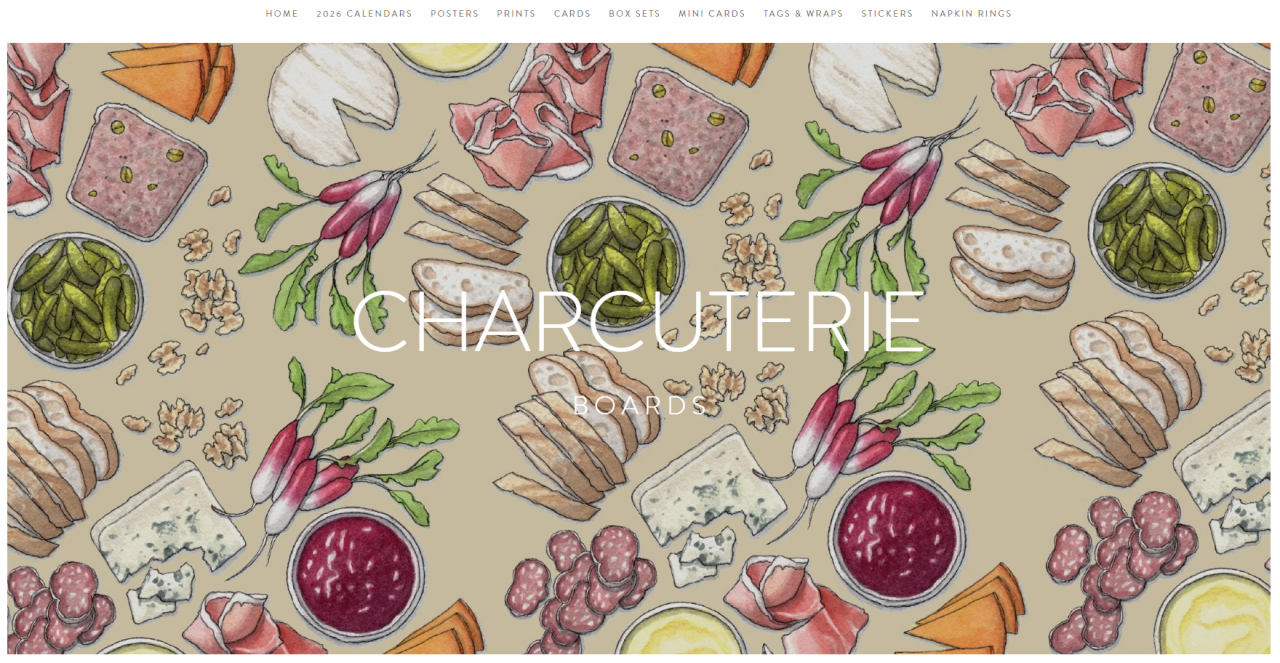Open the Prints section
The height and width of the screenshot is (663, 1280).
point(516,14)
